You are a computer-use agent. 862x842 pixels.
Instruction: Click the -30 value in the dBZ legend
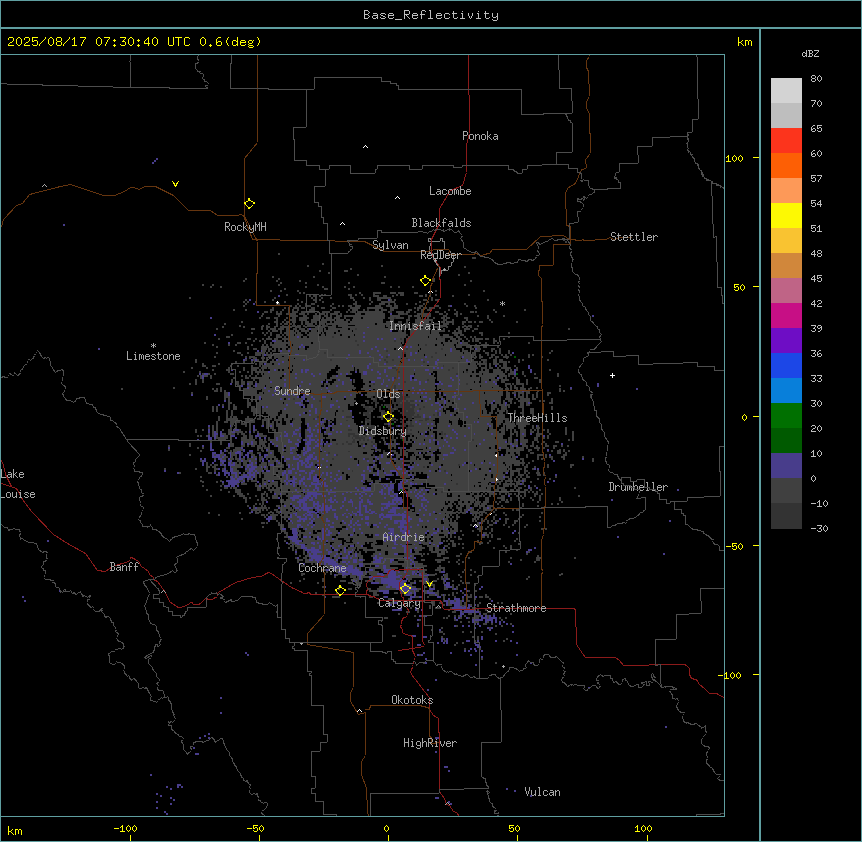[x=819, y=528]
